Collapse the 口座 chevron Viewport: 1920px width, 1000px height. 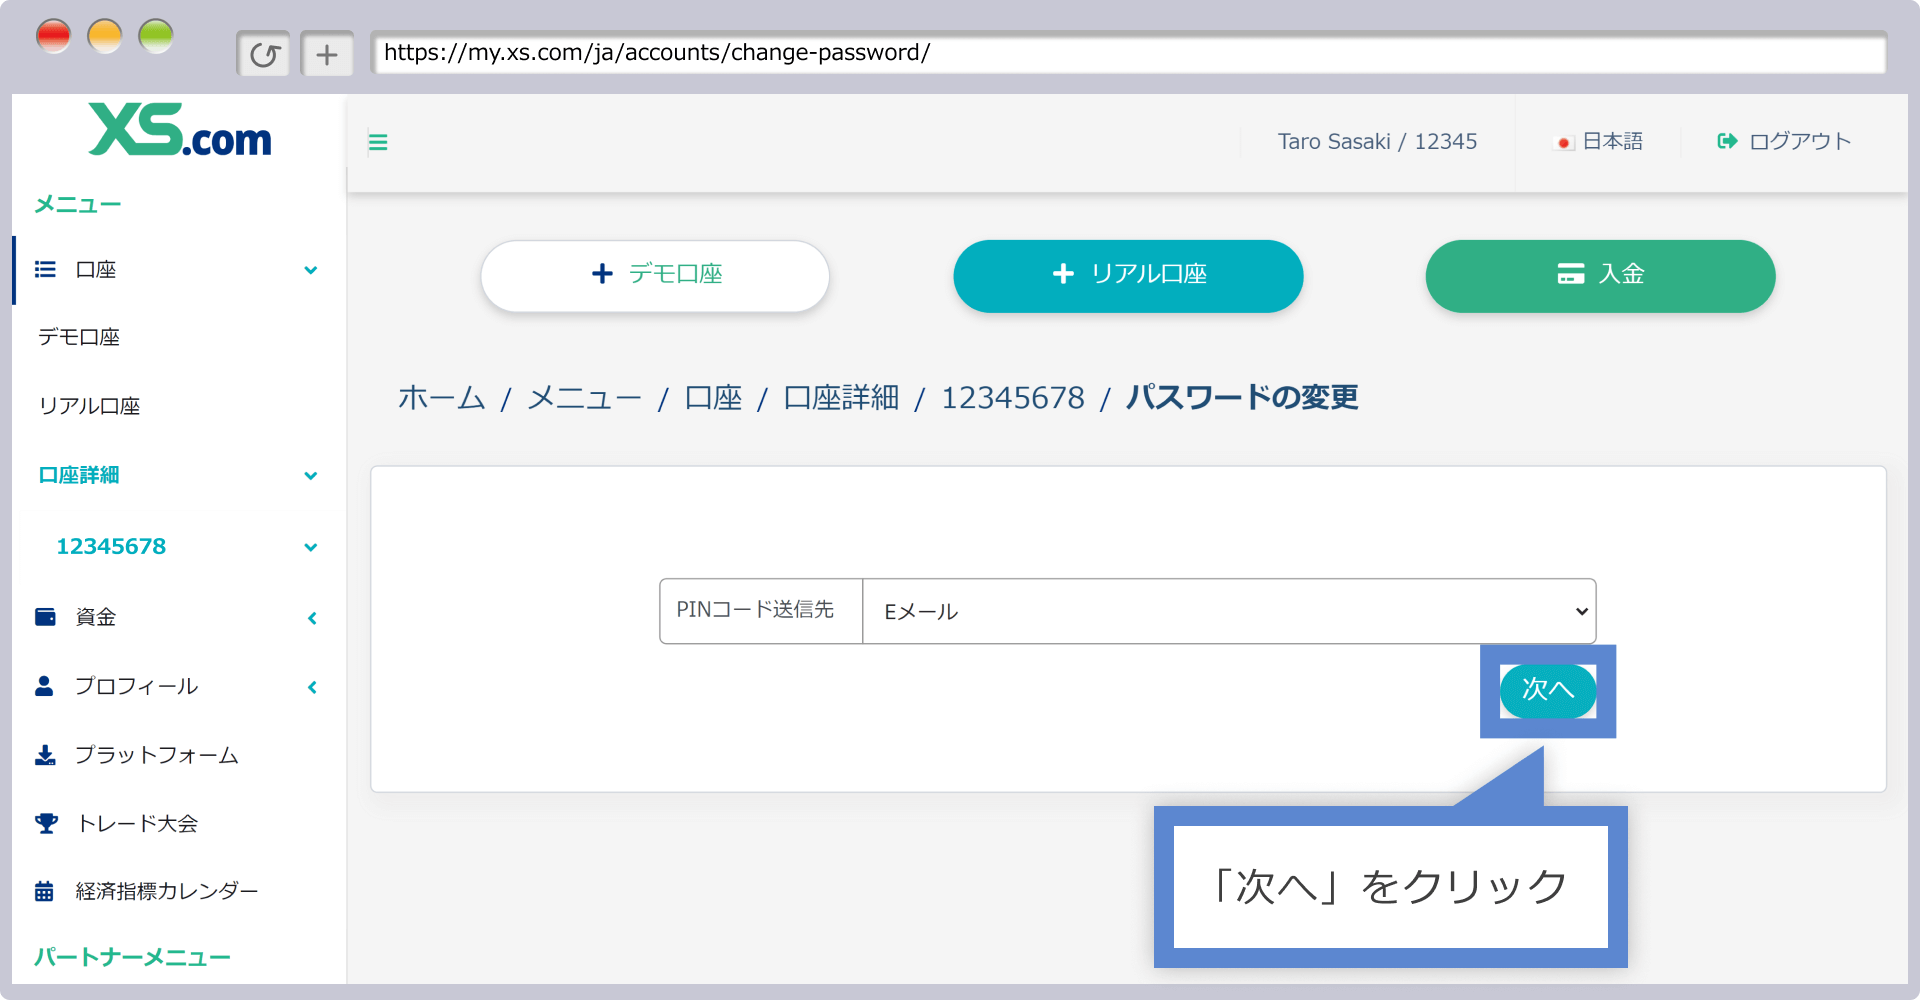click(x=311, y=270)
